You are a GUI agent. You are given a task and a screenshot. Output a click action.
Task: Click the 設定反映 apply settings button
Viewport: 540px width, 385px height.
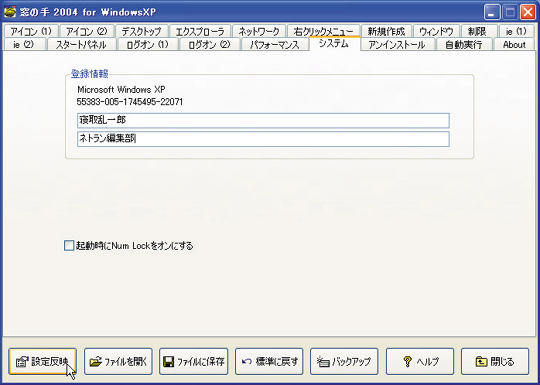coord(43,361)
